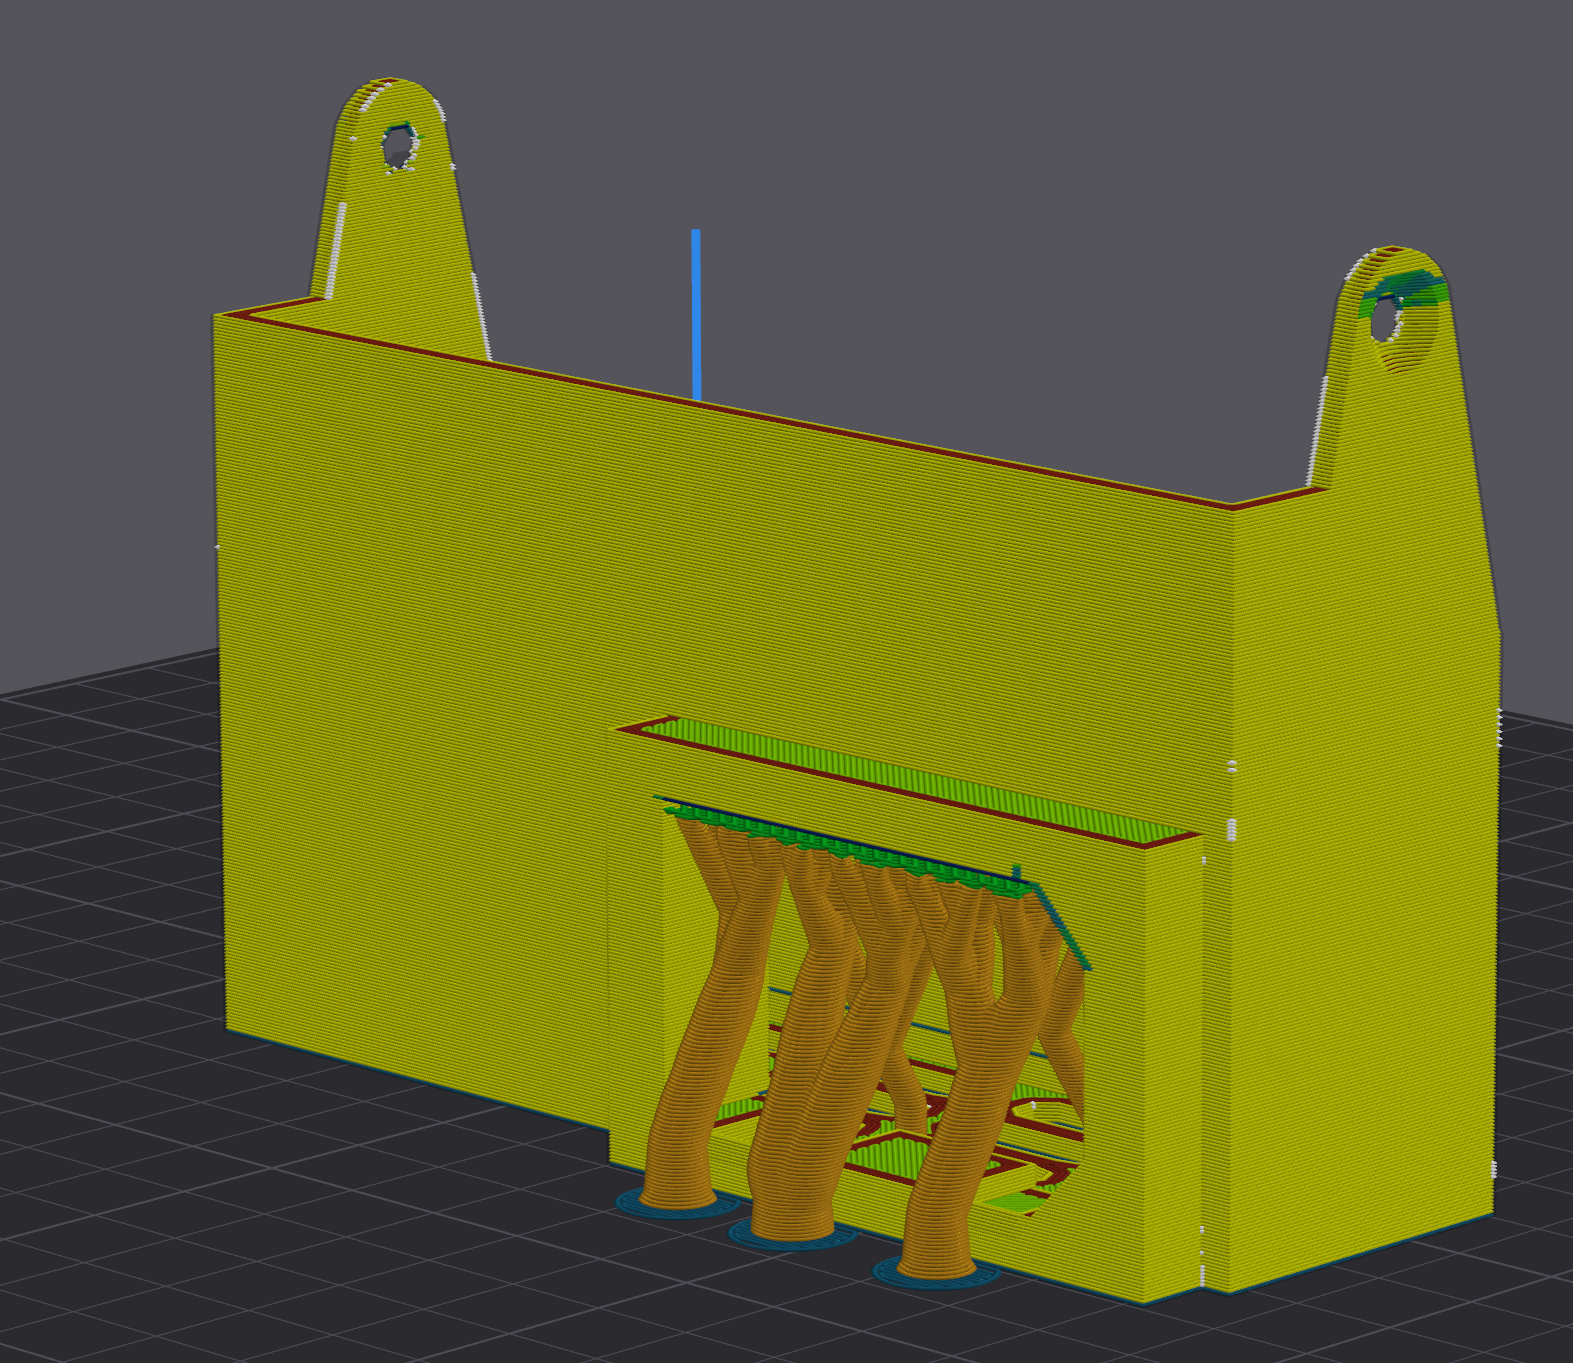The image size is (1573, 1363).
Task: Click the blue vertical axis line
Action: (696, 315)
